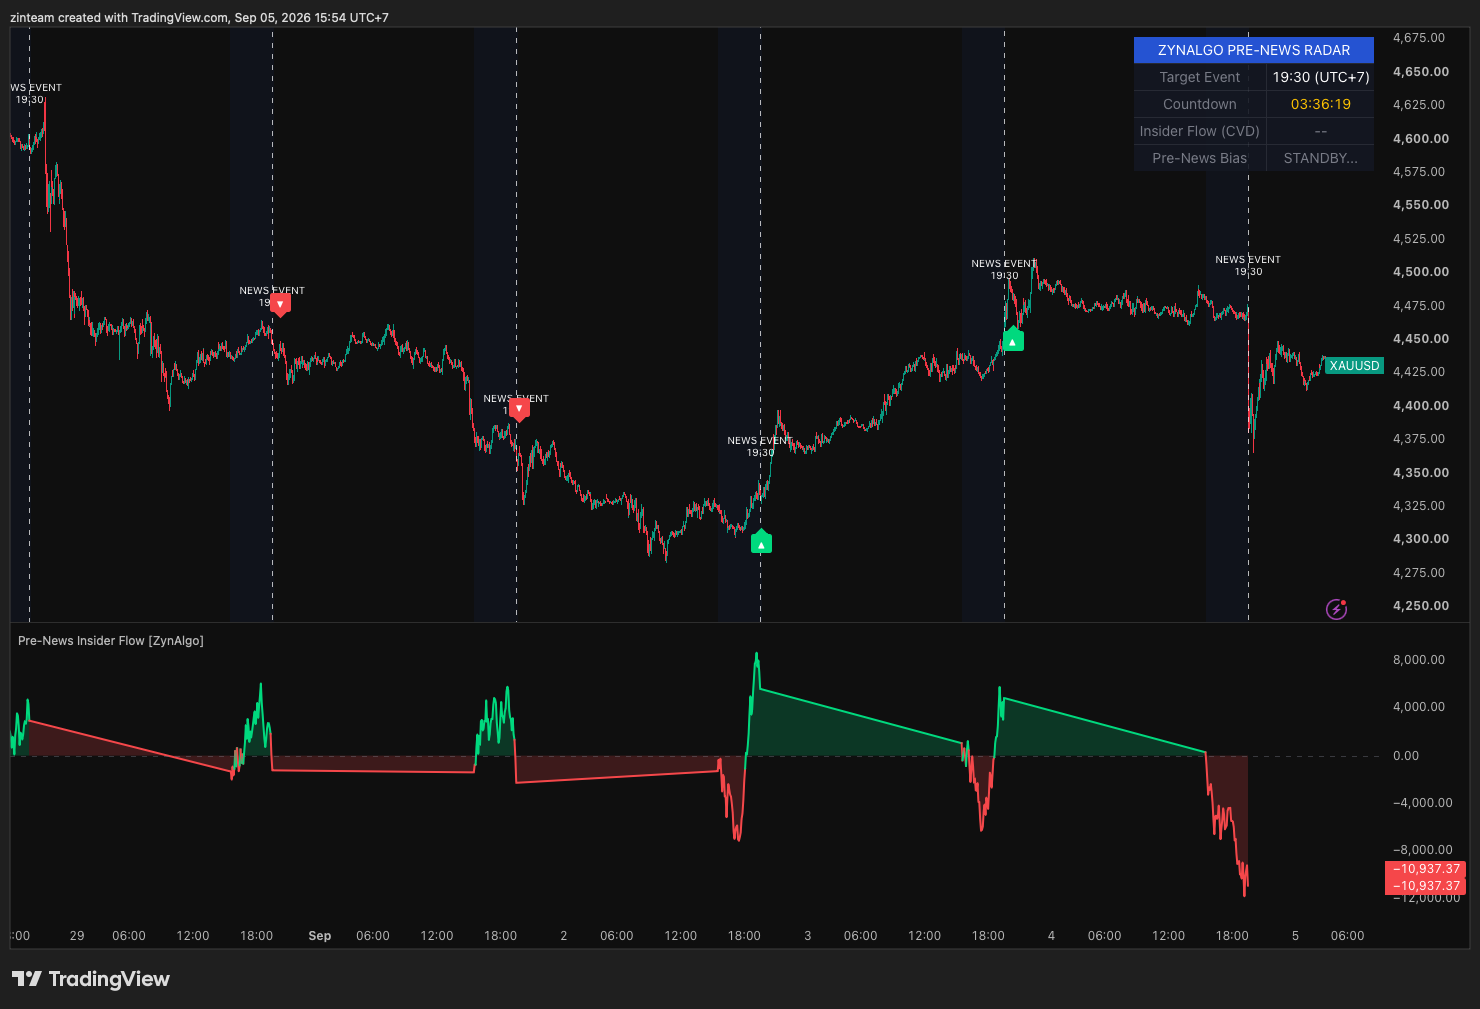Click the 4,300.00 price axis label

[1420, 539]
